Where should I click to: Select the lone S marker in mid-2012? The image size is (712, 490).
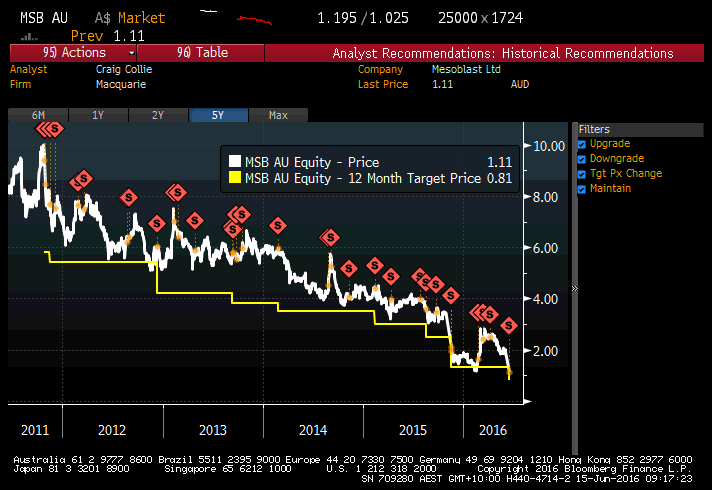128,198
